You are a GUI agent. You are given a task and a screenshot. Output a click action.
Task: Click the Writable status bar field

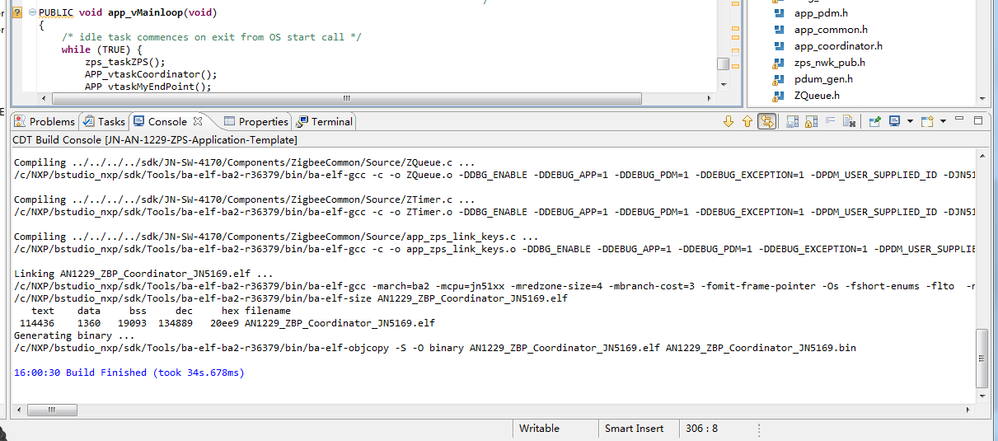click(539, 428)
